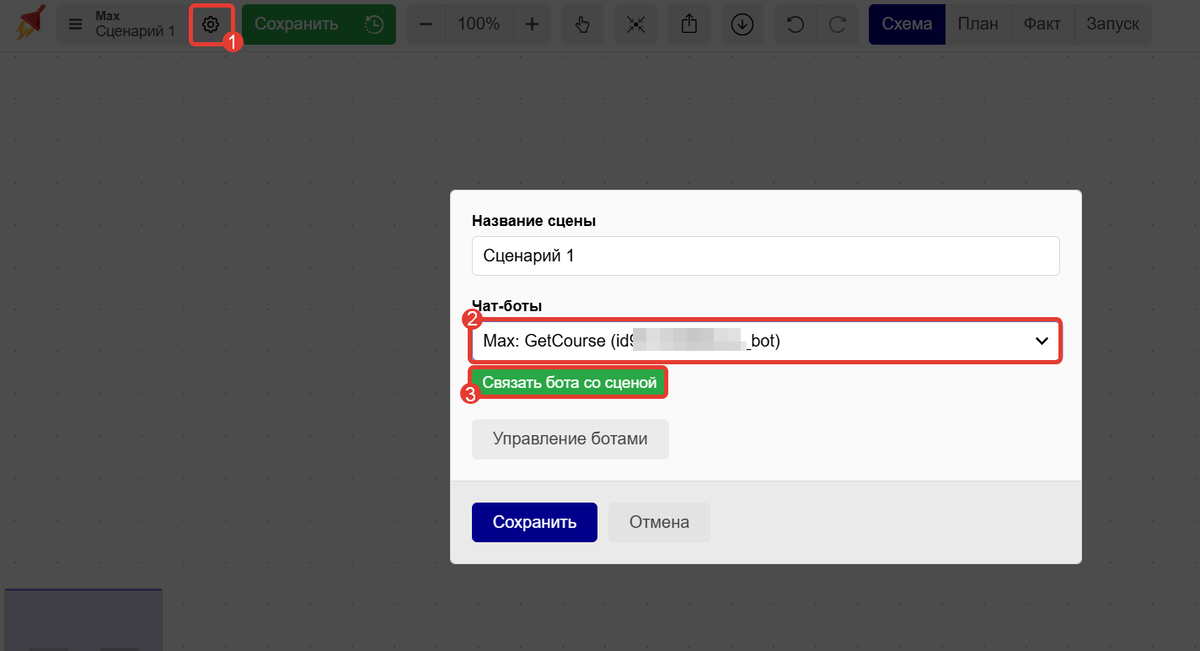Open the scene settings gear icon

coord(211,23)
